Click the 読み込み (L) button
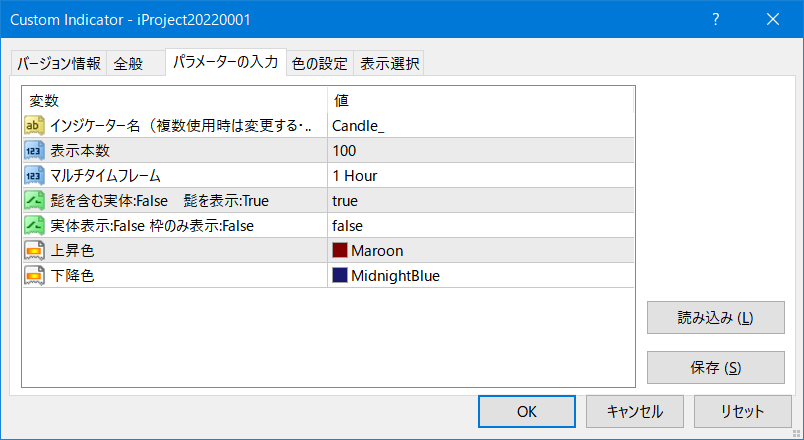Viewport: 804px width, 440px height. [x=716, y=318]
